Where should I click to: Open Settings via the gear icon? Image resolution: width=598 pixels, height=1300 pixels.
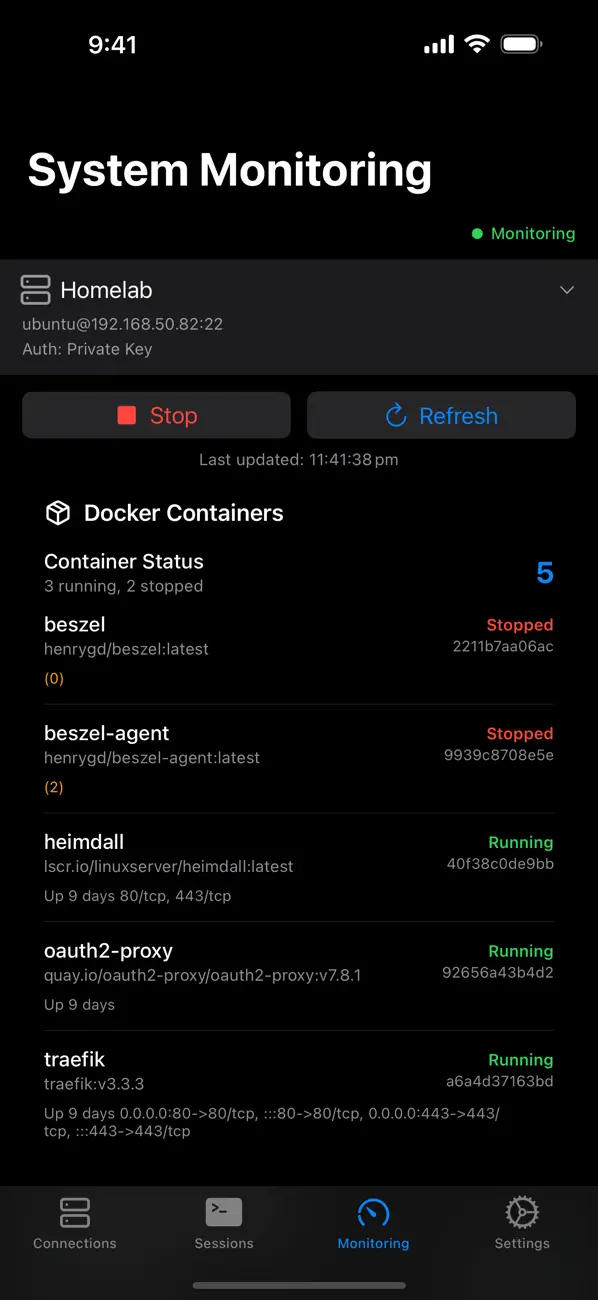[x=522, y=1212]
